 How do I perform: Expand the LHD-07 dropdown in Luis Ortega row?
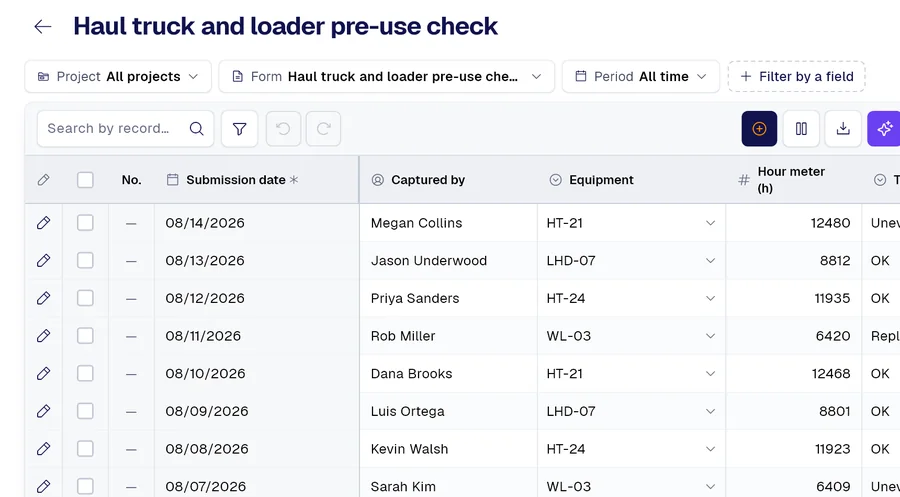pyautogui.click(x=710, y=411)
